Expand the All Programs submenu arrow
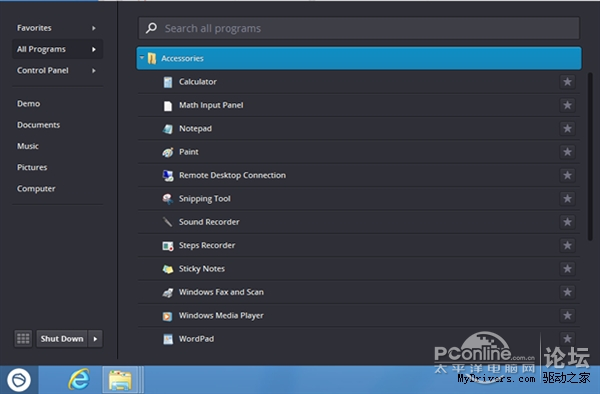 94,49
